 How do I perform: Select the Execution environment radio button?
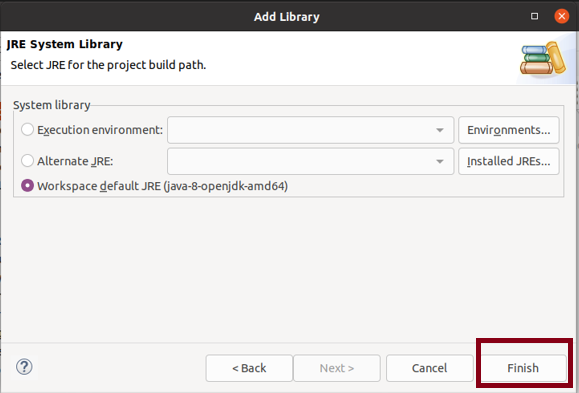27,130
